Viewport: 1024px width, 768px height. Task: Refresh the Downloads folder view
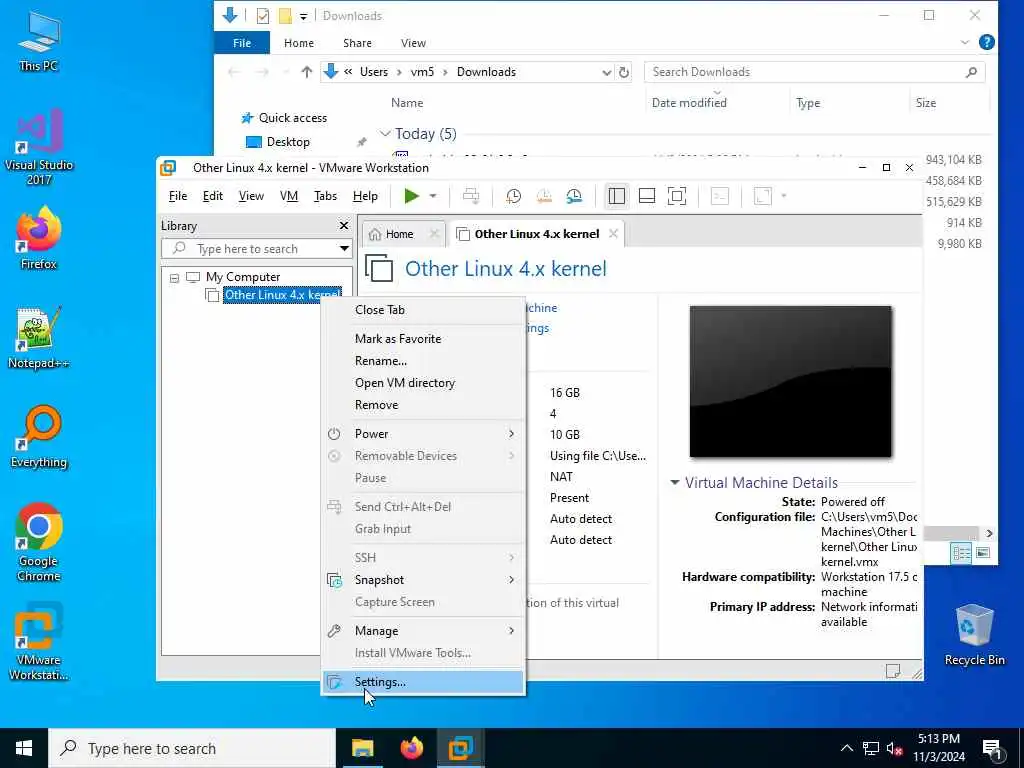coord(624,72)
